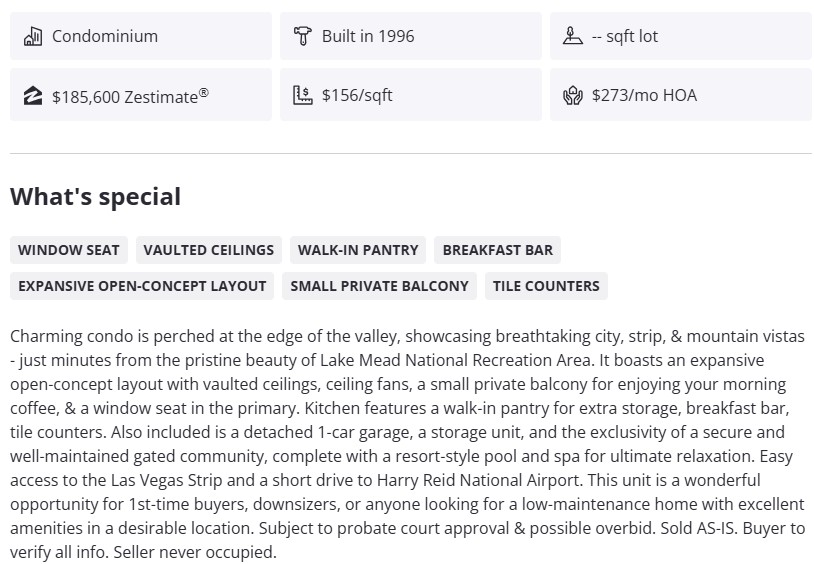Screen dimensions: 814x564
Task: Click the Condominium label text
Action: (x=105, y=37)
